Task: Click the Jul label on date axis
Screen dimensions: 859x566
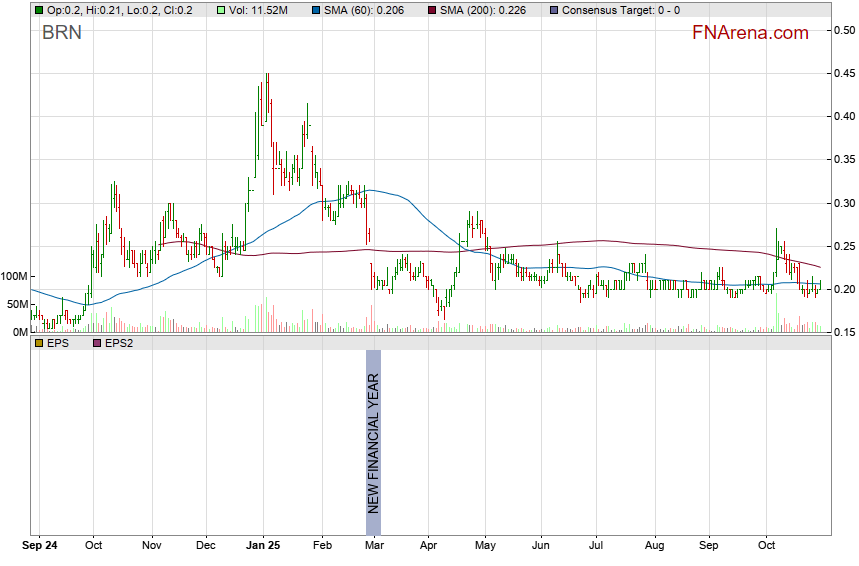Action: tap(596, 547)
